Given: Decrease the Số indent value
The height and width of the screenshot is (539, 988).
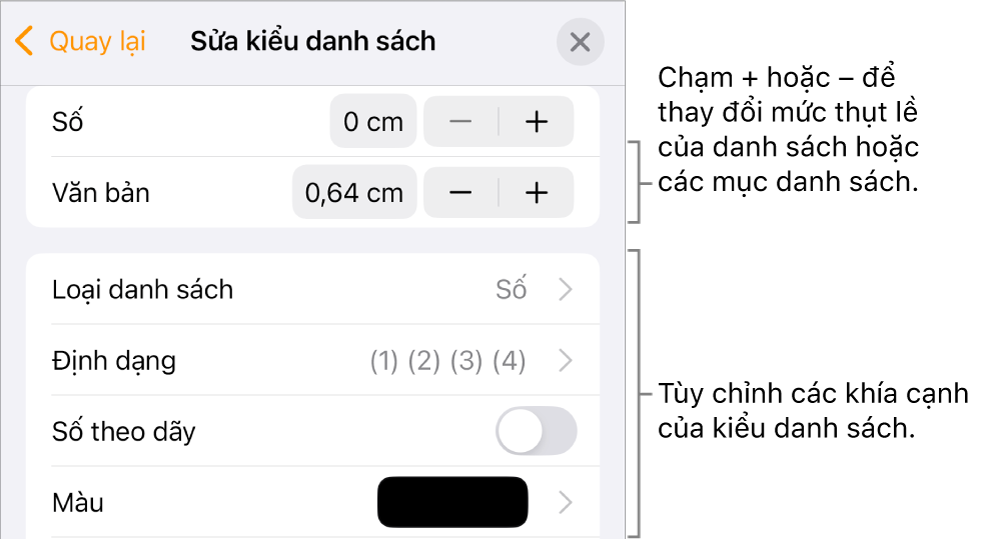Looking at the screenshot, I should click(x=460, y=122).
